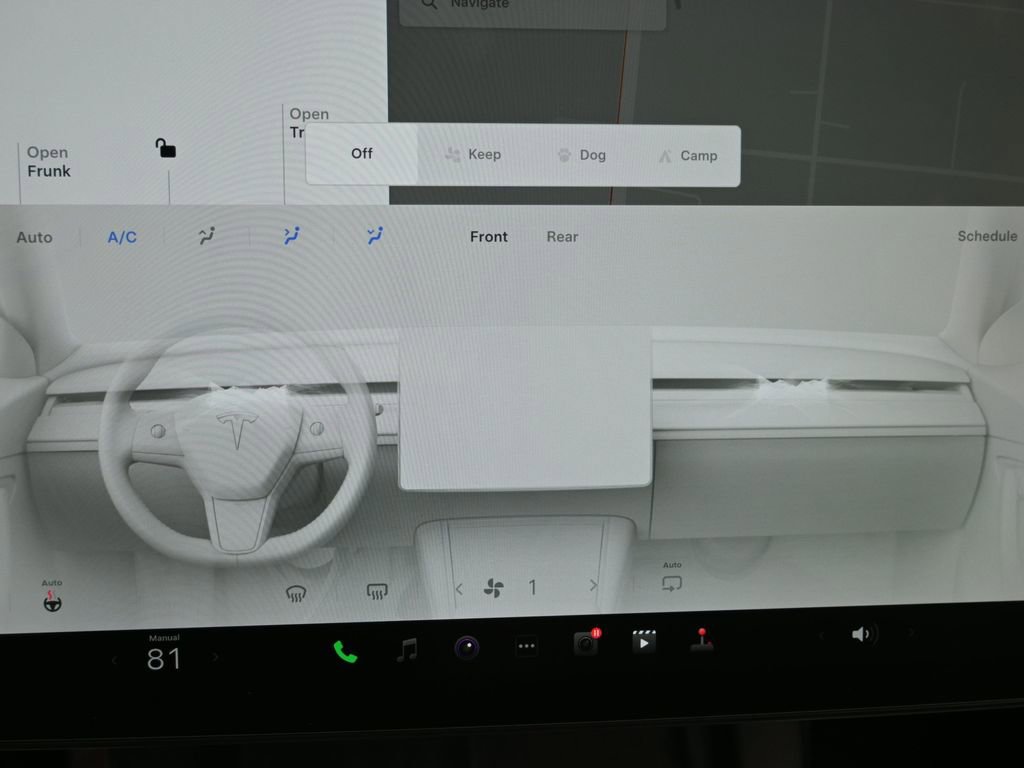Open the Dashcam viewer

[585, 646]
